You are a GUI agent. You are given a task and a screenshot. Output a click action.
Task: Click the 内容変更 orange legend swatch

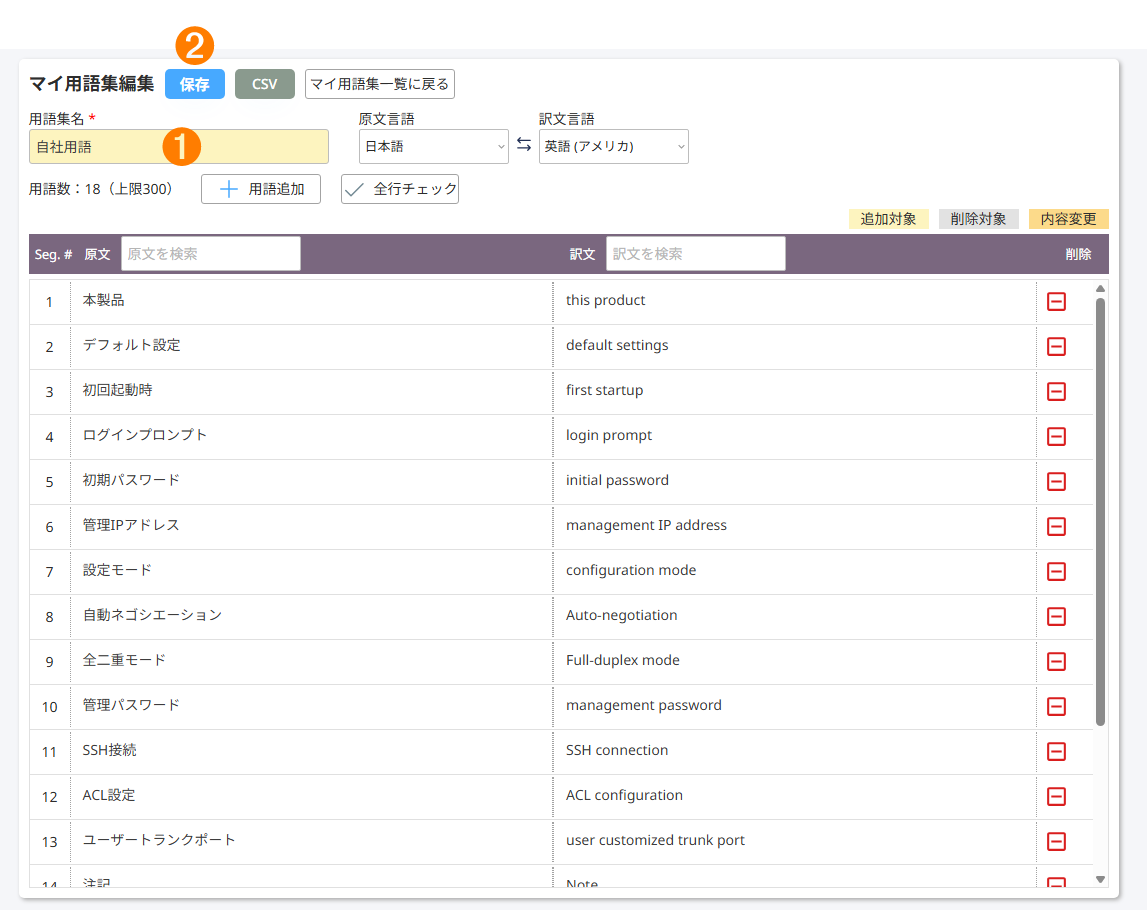(x=1069, y=219)
